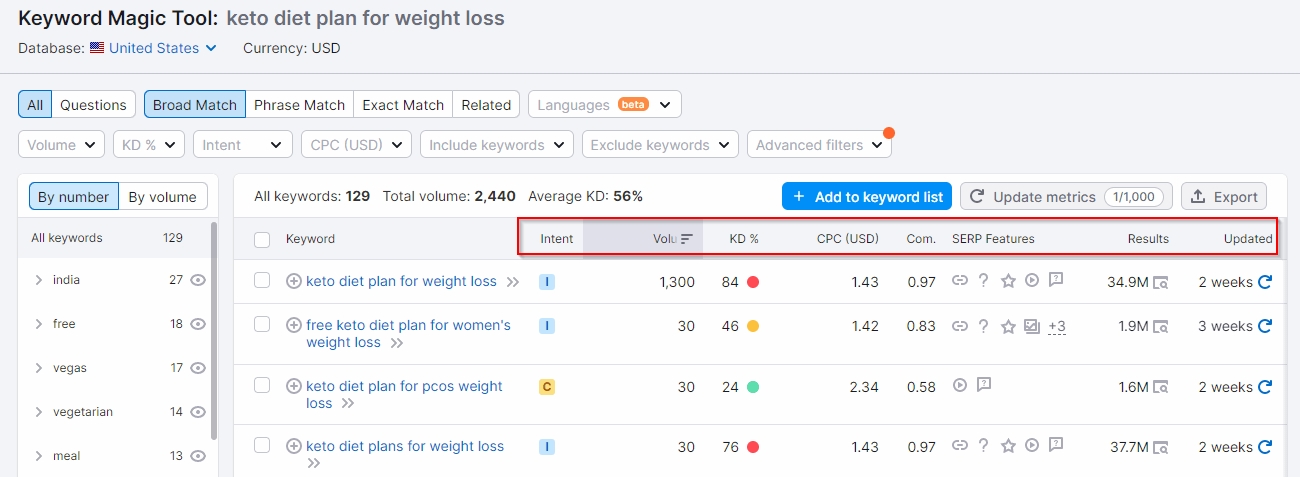Click plus icon next to keto diet plan for pcos
This screenshot has height=477, width=1300.
point(294,386)
